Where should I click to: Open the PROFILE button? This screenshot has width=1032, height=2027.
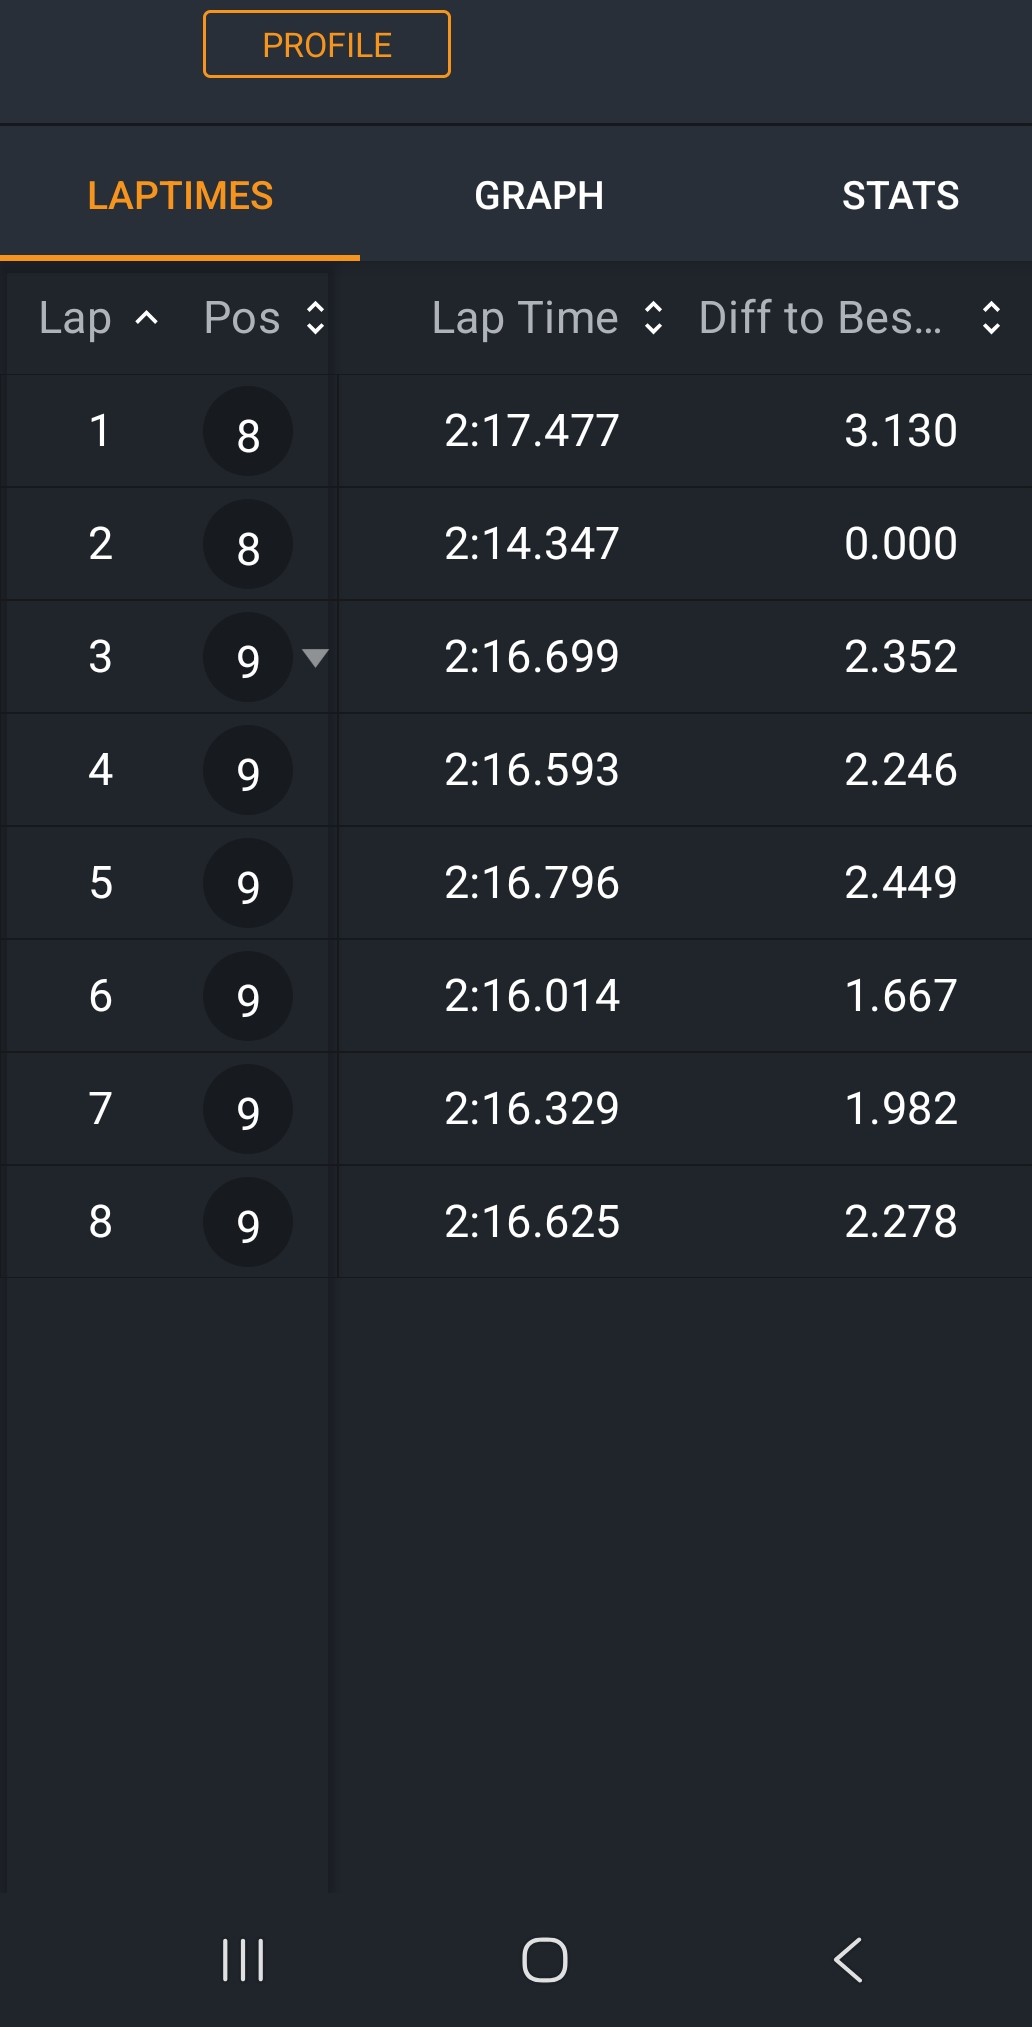327,44
